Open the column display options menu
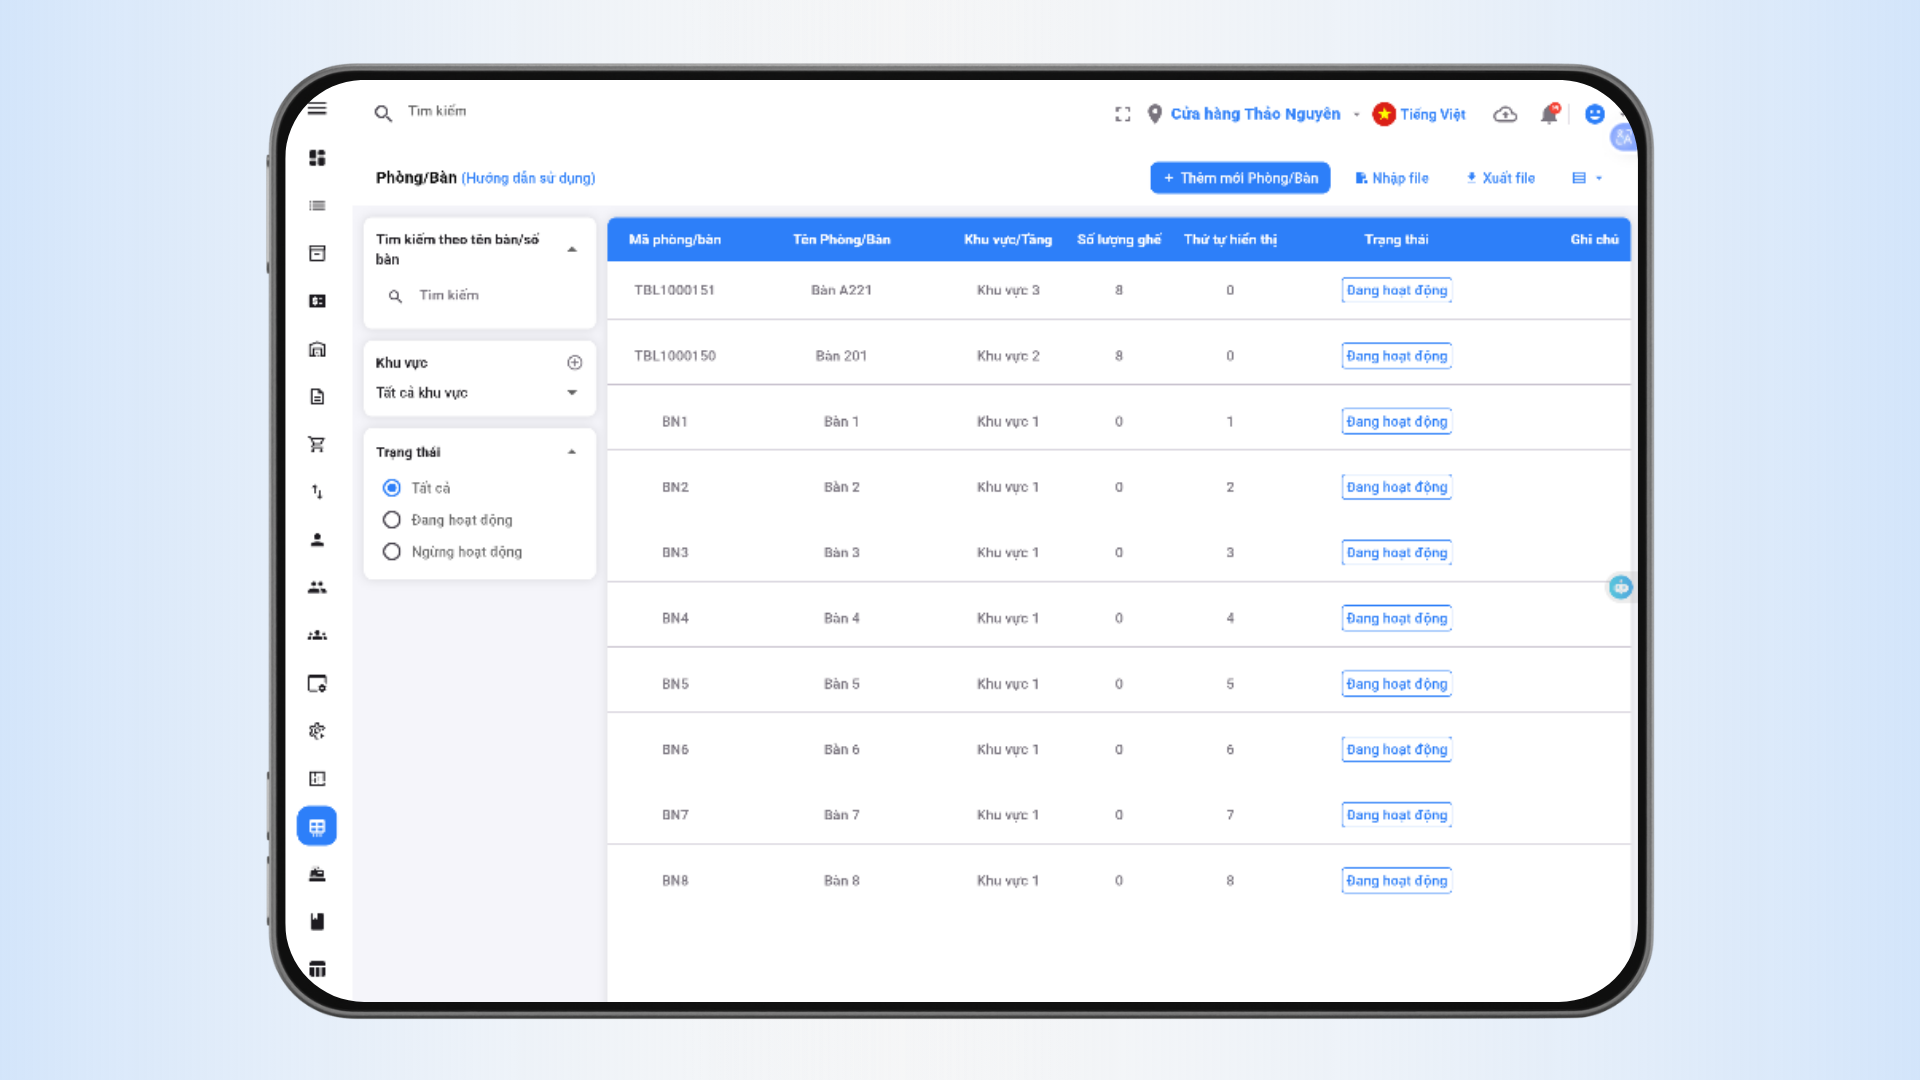The width and height of the screenshot is (1920, 1080). coord(1587,178)
